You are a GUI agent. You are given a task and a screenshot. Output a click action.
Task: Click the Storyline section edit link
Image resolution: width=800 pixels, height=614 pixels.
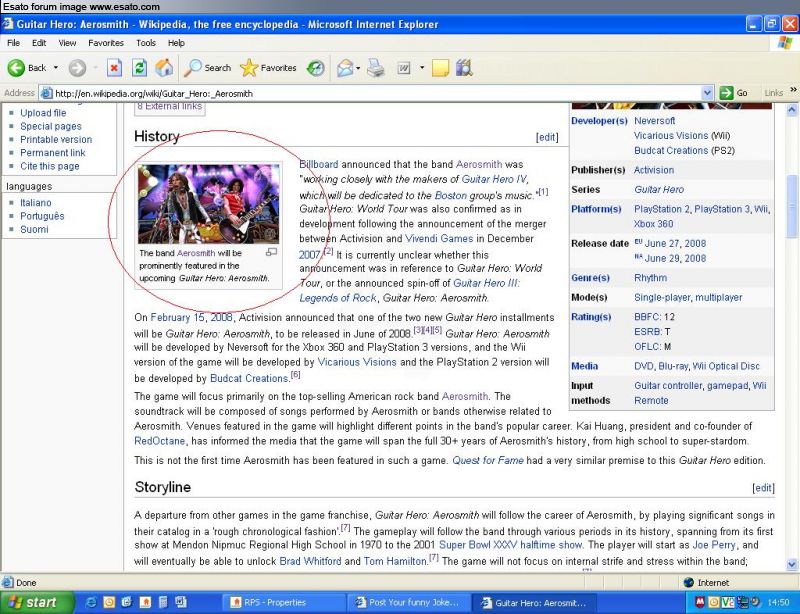[x=763, y=488]
